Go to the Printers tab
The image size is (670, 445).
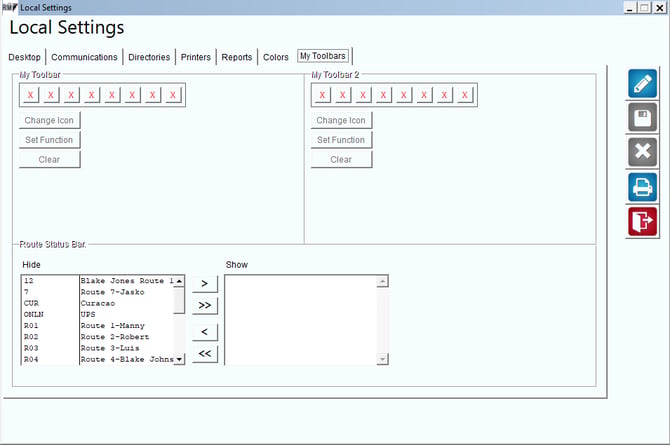pos(196,57)
